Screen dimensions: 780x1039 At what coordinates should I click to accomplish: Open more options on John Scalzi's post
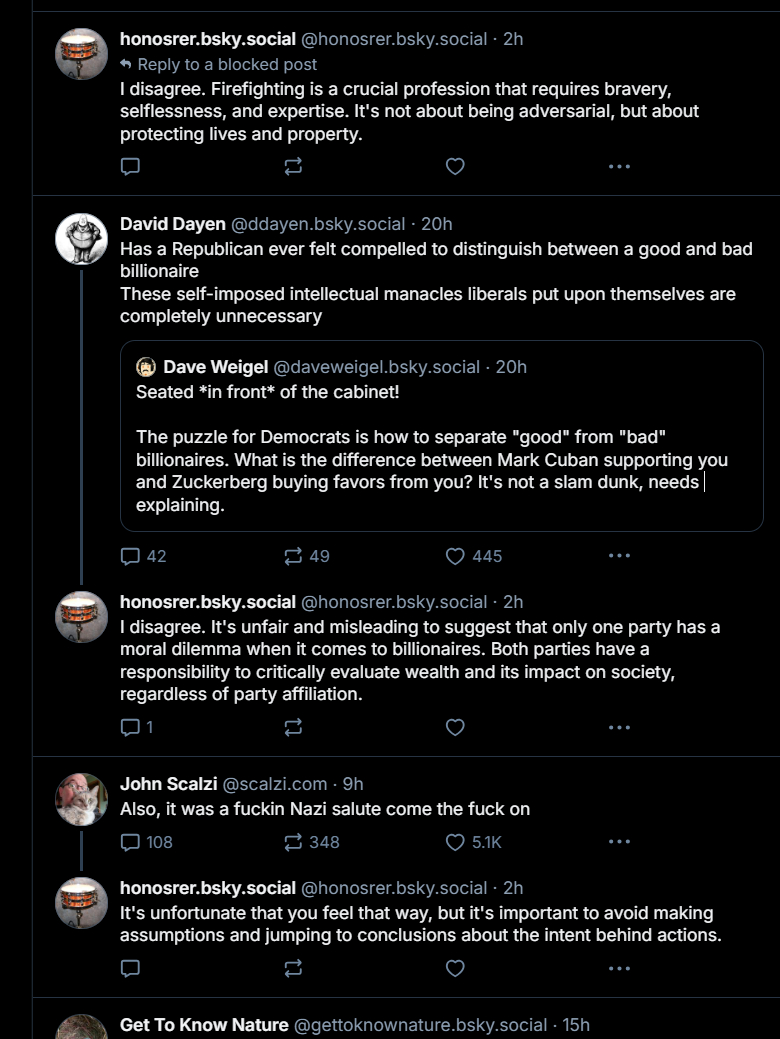619,842
